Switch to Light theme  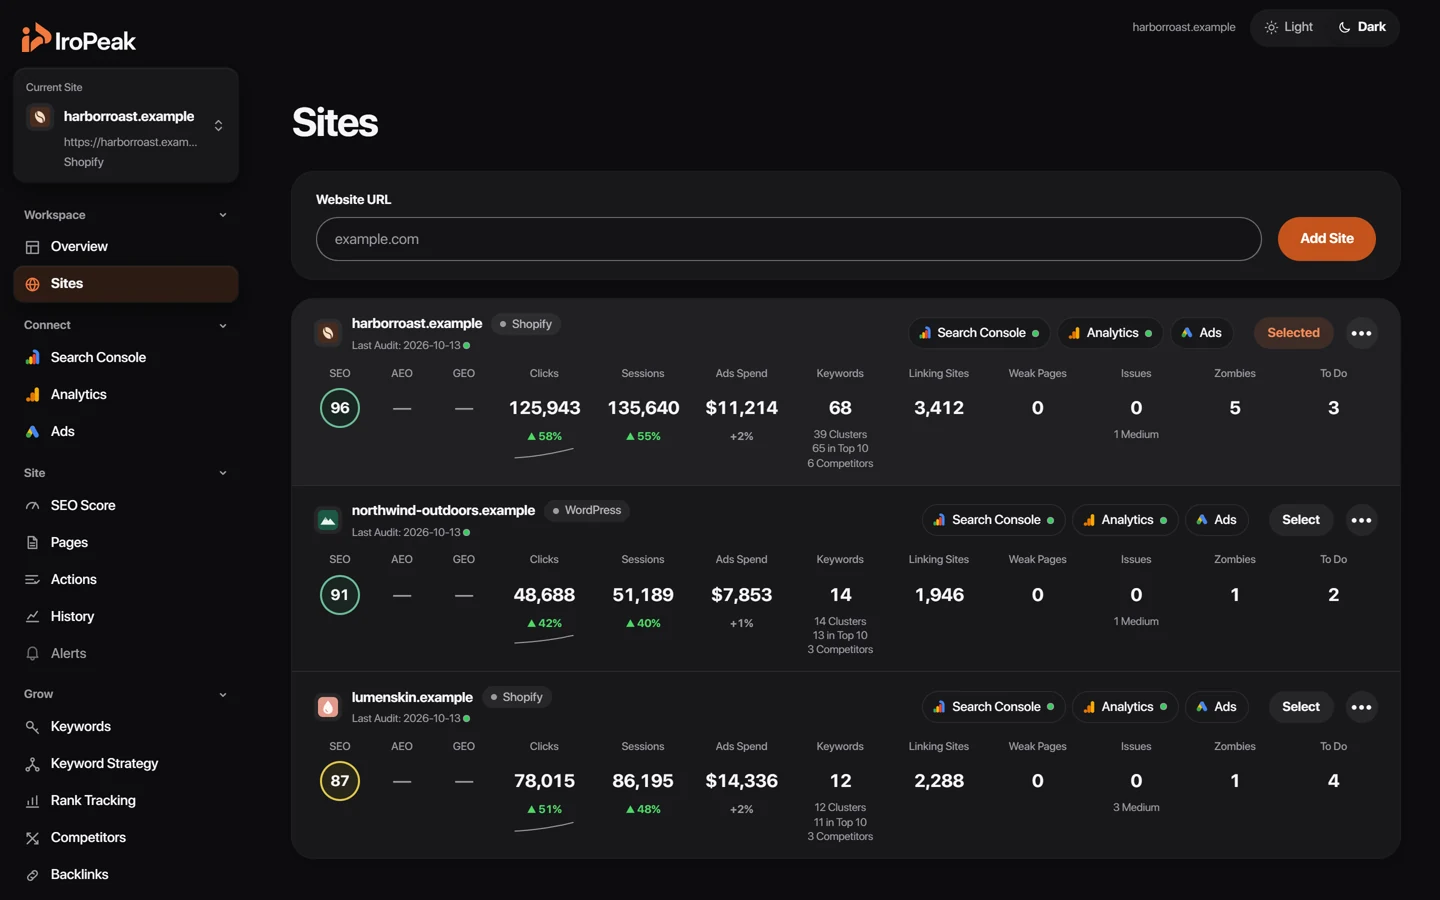tap(1288, 27)
